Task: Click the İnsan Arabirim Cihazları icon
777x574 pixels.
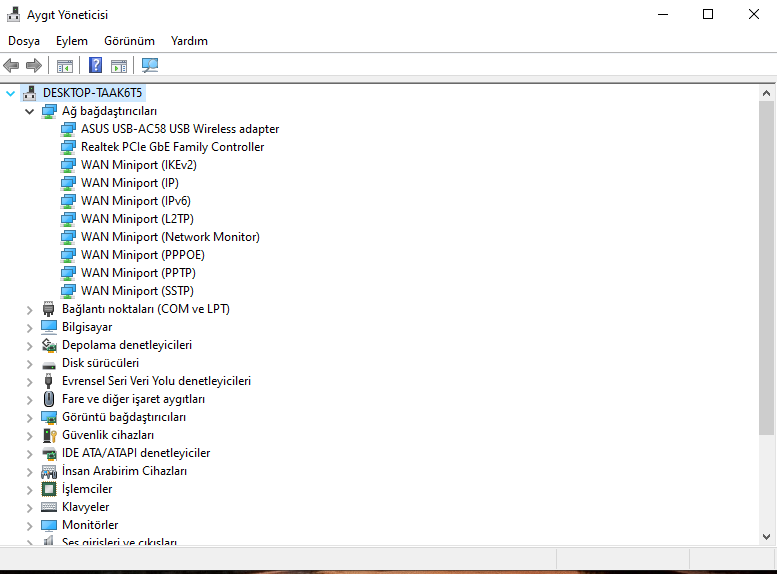Action: [x=49, y=471]
